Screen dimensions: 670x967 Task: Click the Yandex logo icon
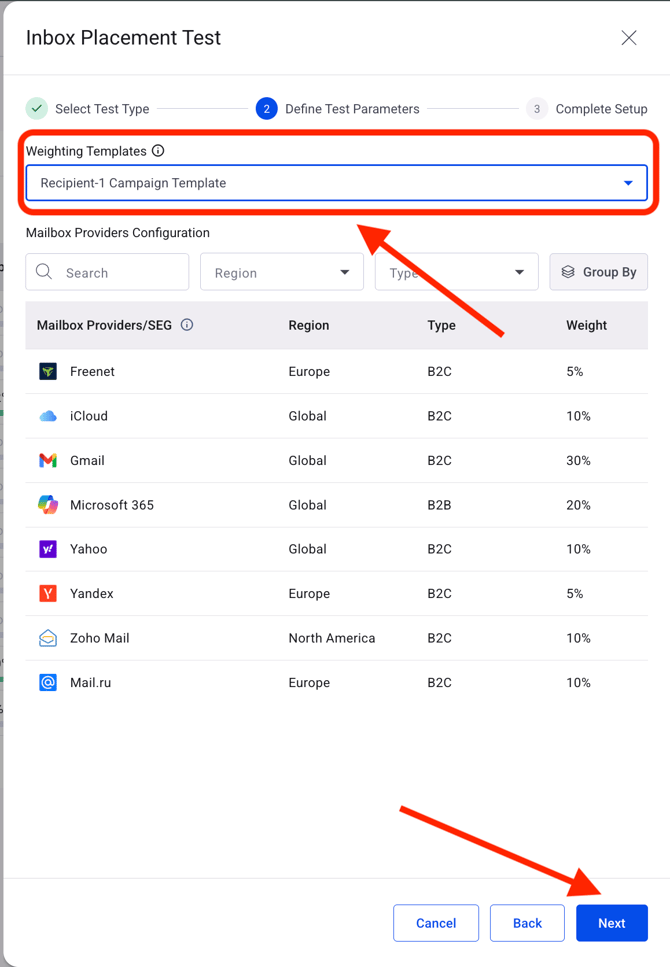(x=48, y=594)
